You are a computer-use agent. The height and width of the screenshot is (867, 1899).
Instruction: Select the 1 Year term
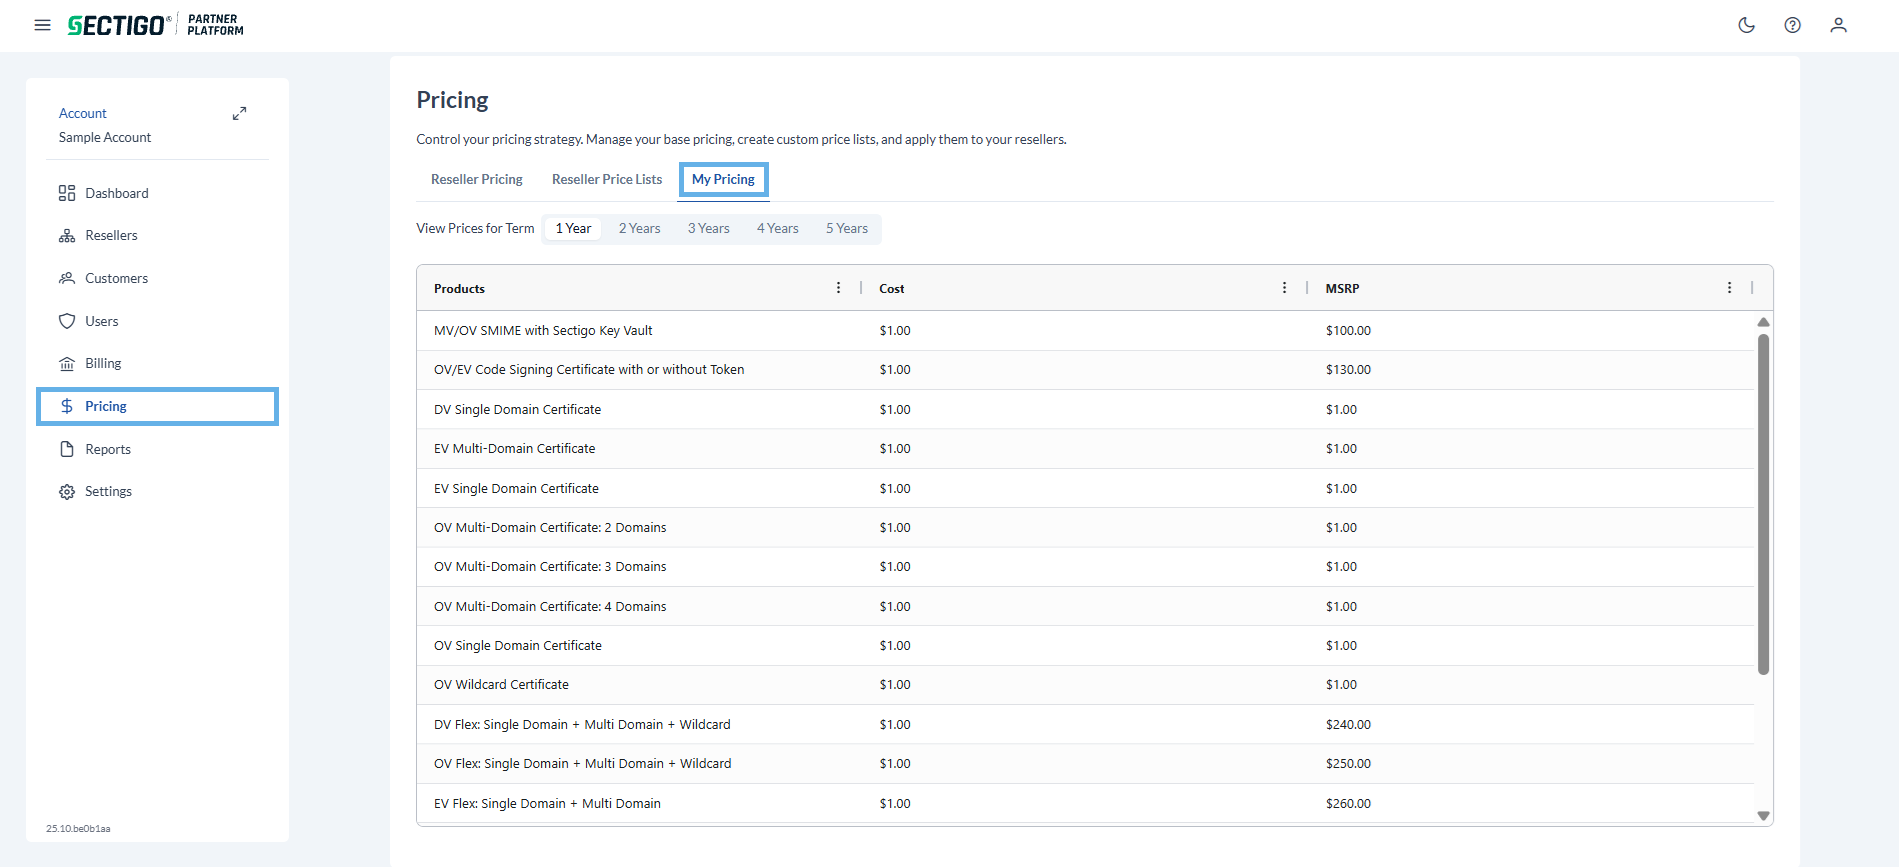pyautogui.click(x=573, y=229)
